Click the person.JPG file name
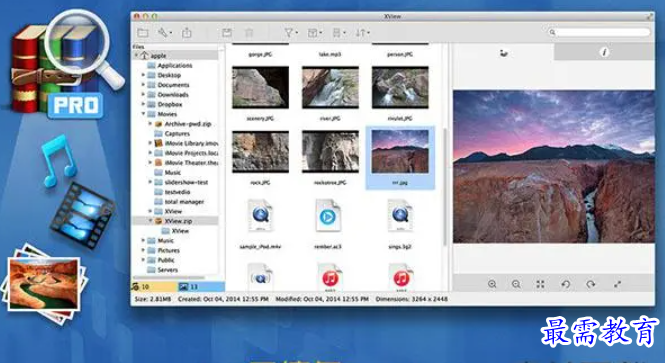 point(400,54)
